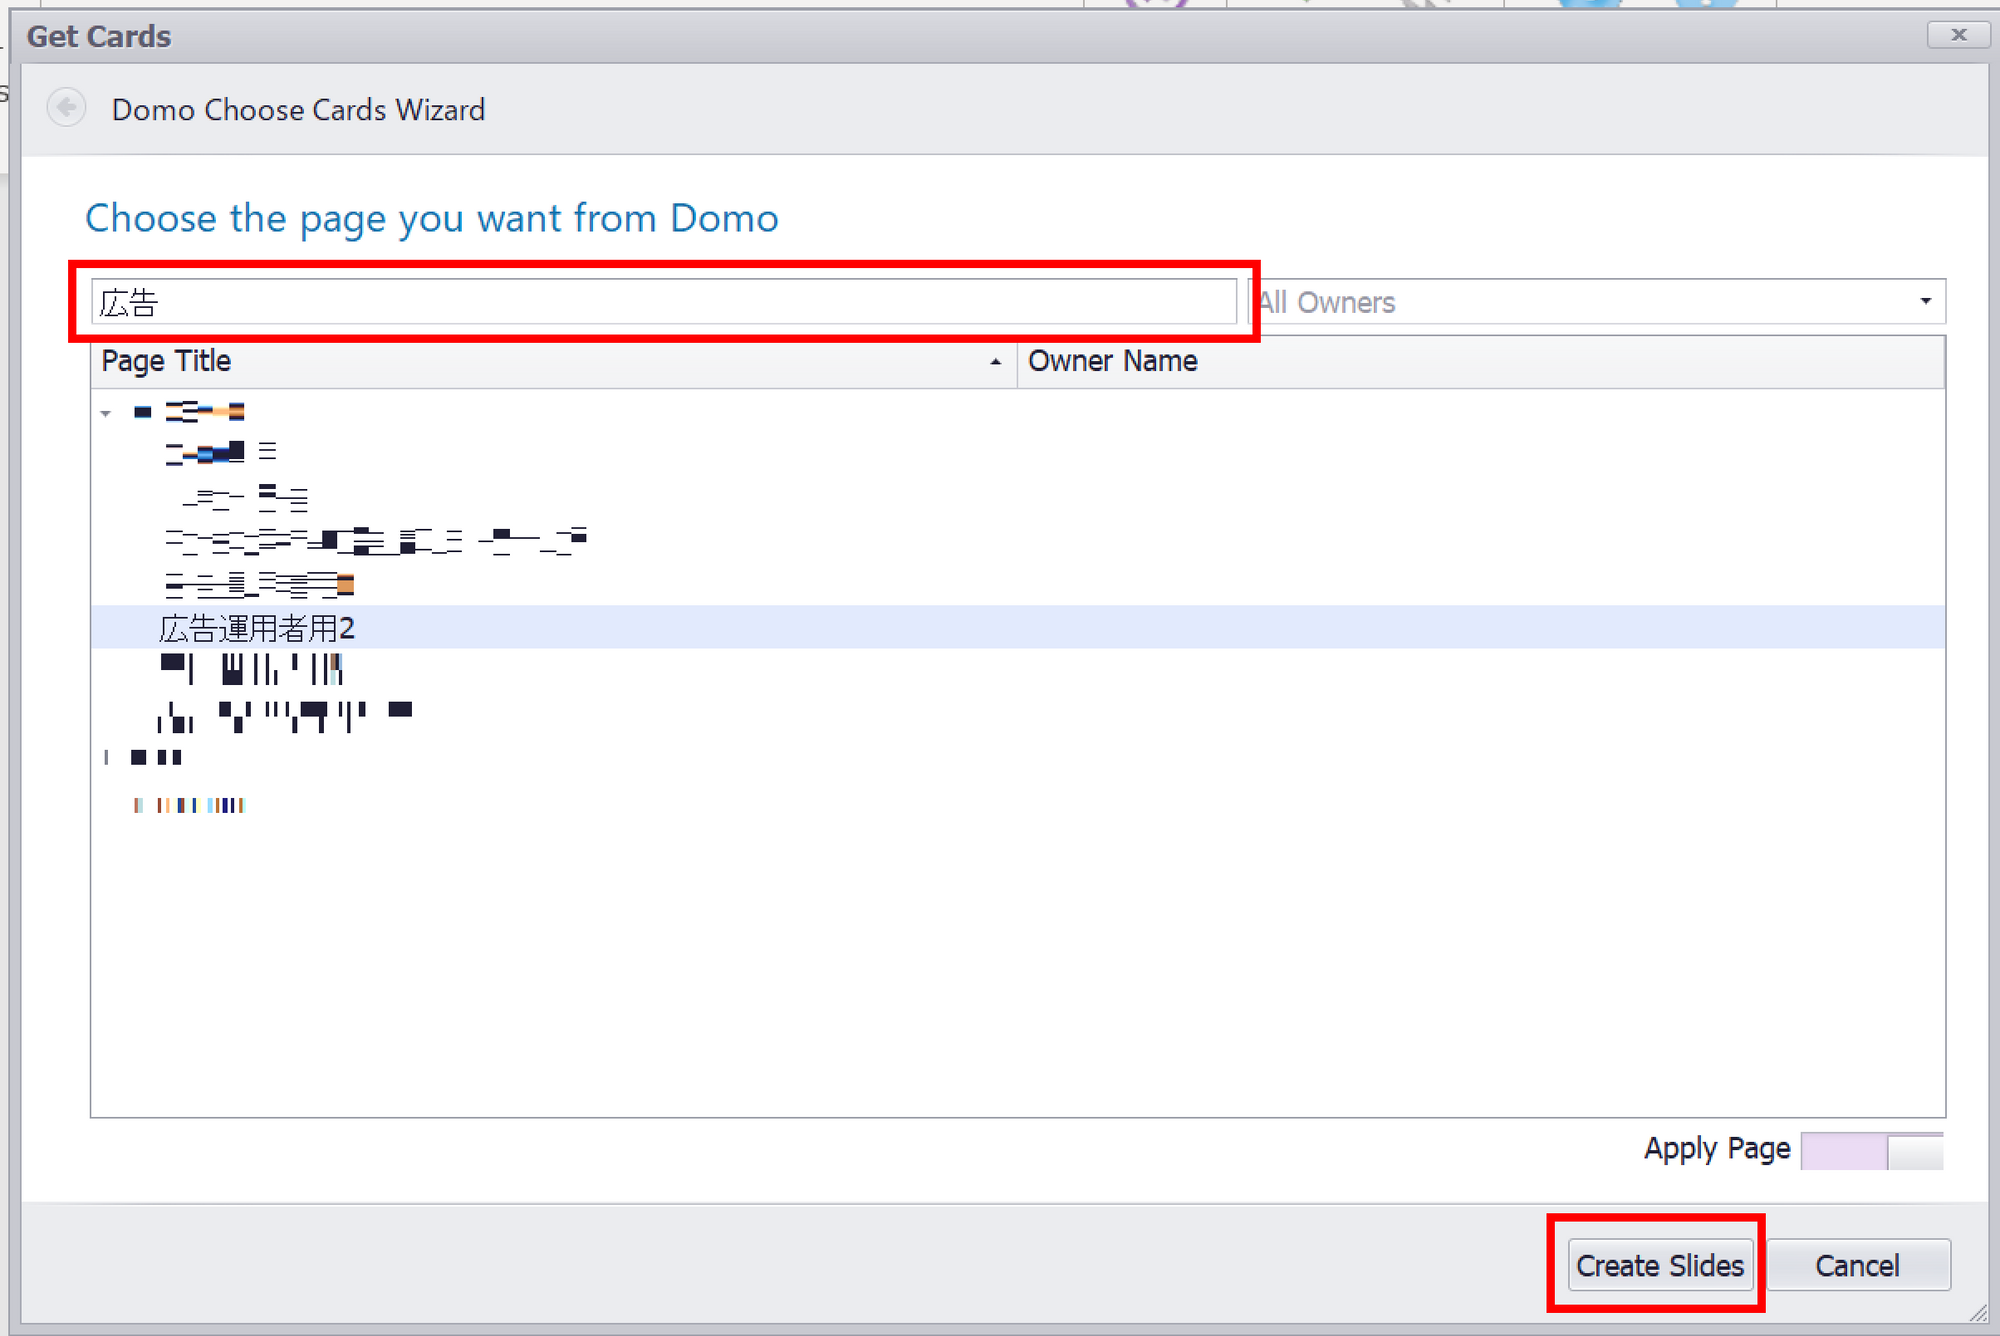Cancel the Get Cards dialog

(x=1858, y=1265)
